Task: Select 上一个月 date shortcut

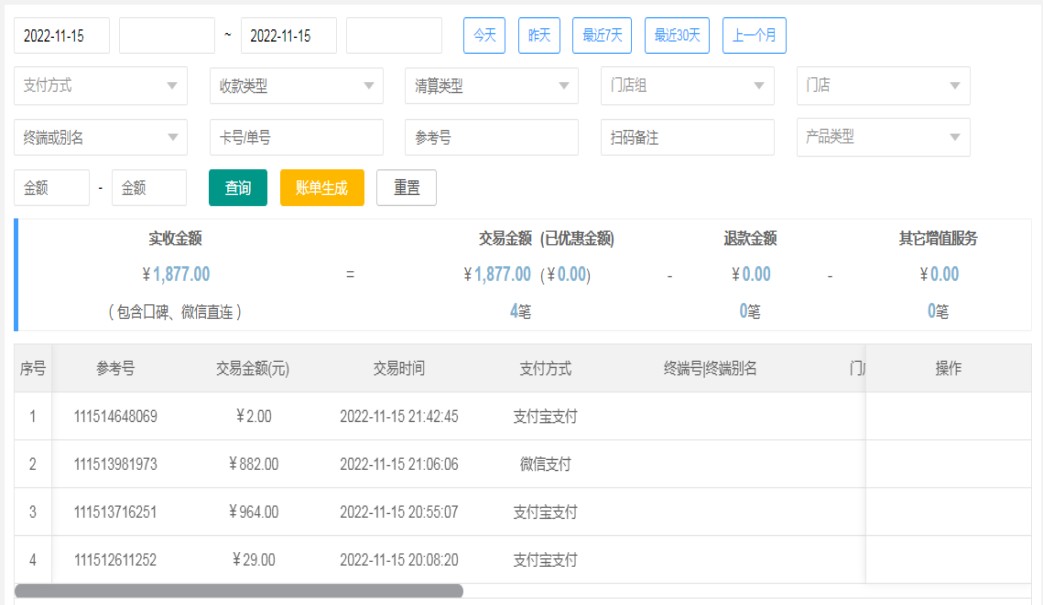Action: click(x=754, y=35)
